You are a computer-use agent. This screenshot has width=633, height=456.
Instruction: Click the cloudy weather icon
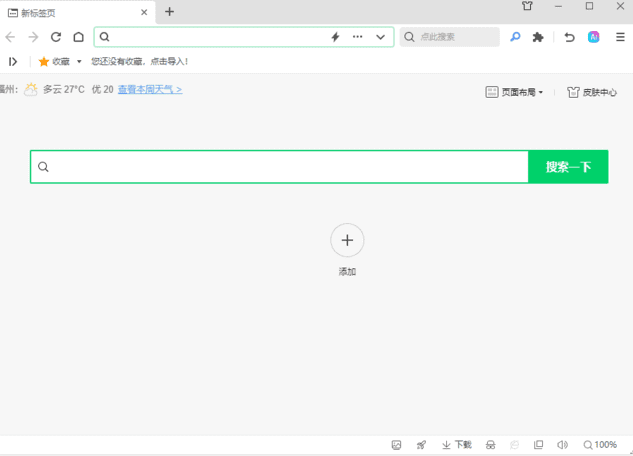click(31, 89)
